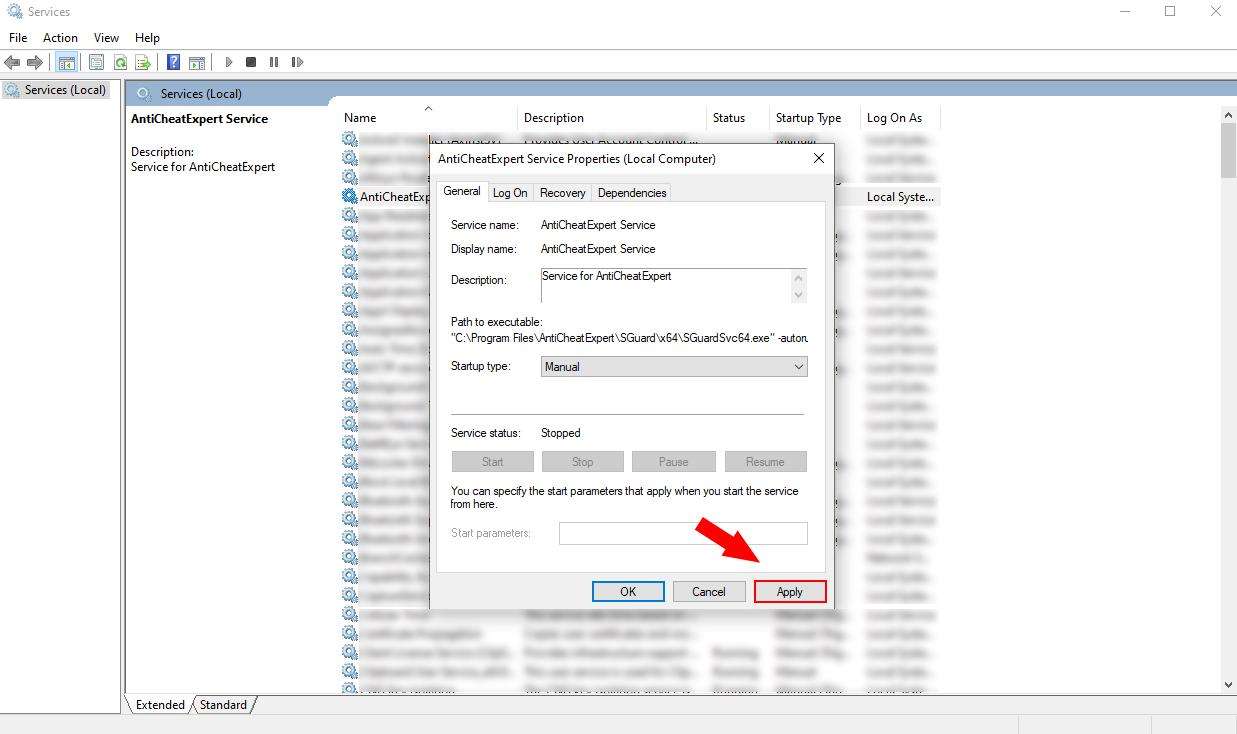The height and width of the screenshot is (734, 1237).
Task: Click Cancel in the properties dialog
Action: point(709,592)
